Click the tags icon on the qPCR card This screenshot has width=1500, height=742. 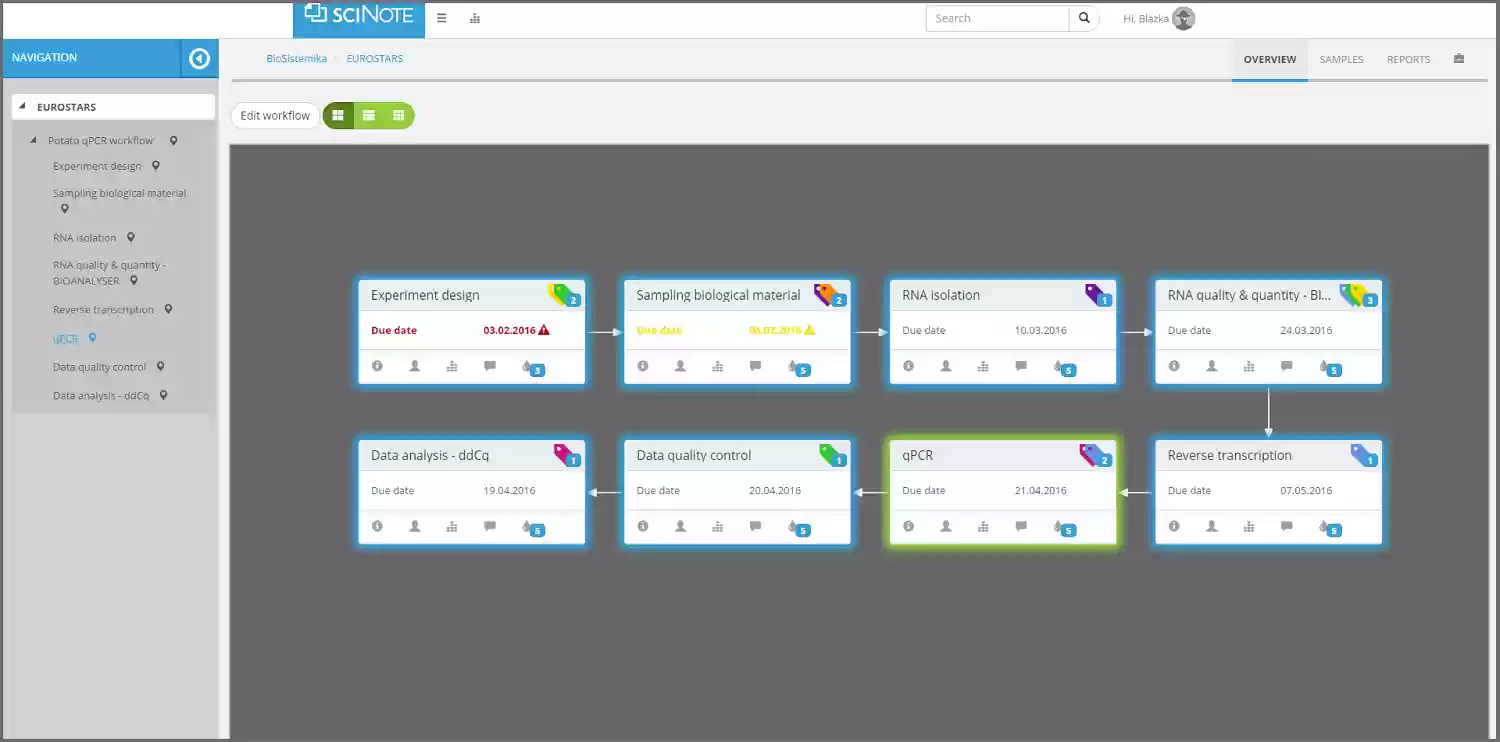pyautogui.click(x=1093, y=452)
